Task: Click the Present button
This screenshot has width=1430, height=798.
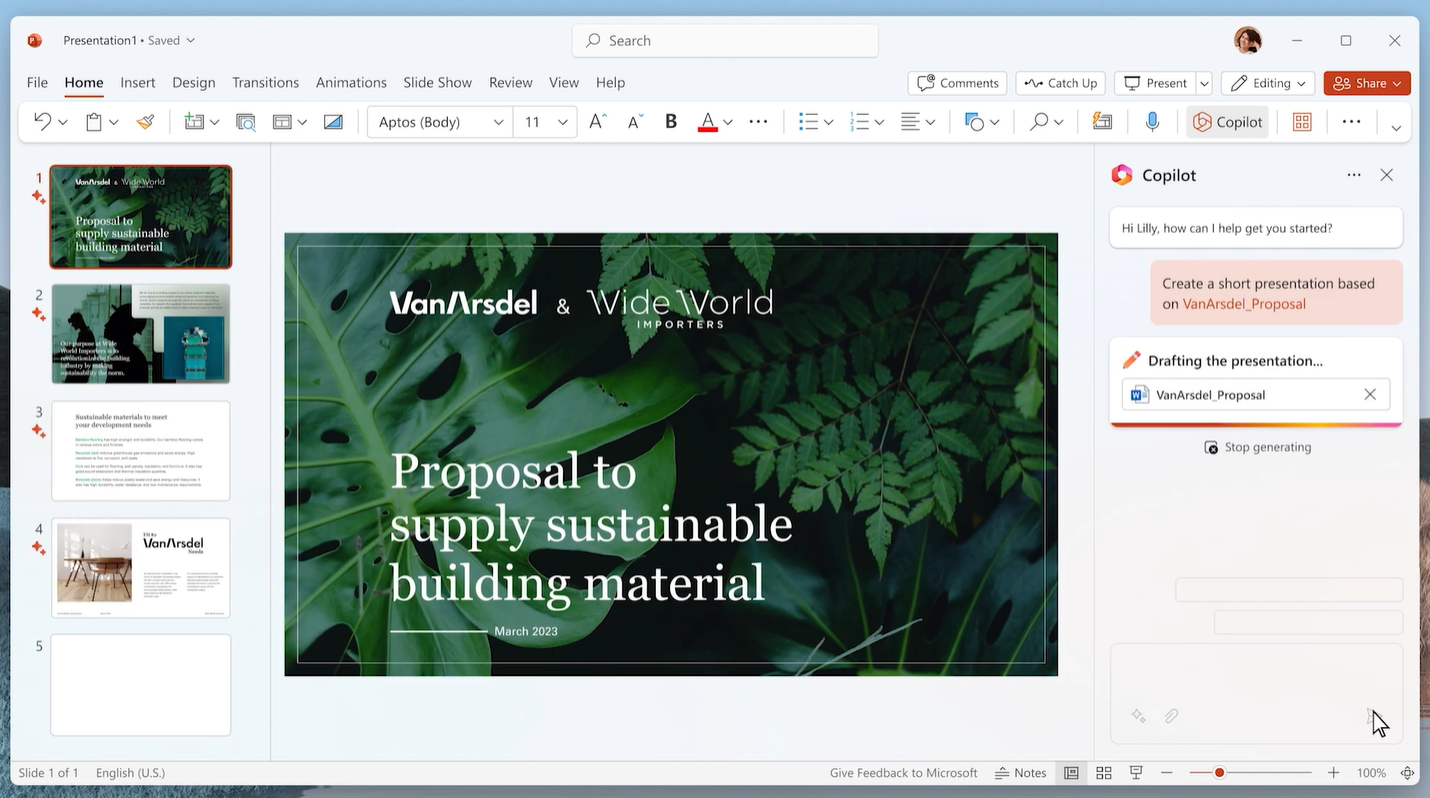Action: 1156,83
